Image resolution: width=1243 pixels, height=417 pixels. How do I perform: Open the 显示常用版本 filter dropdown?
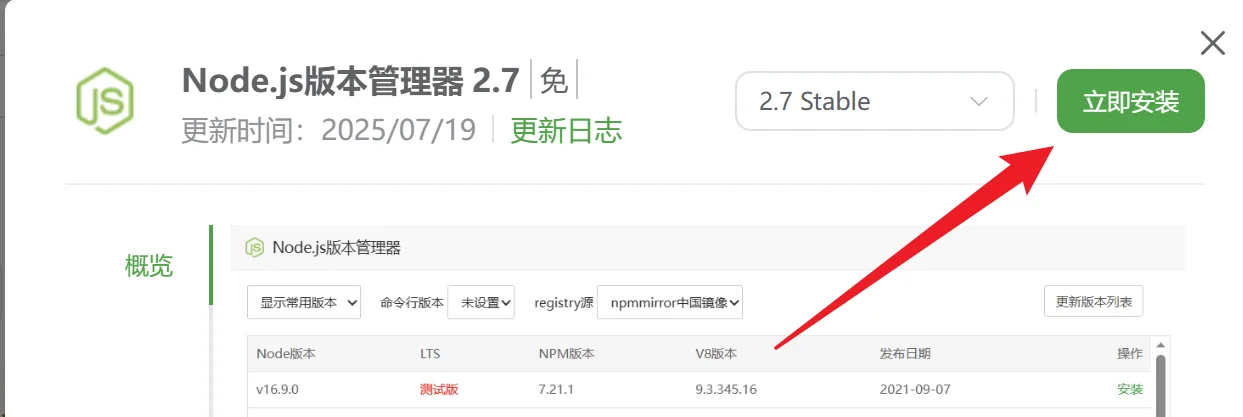[x=304, y=302]
